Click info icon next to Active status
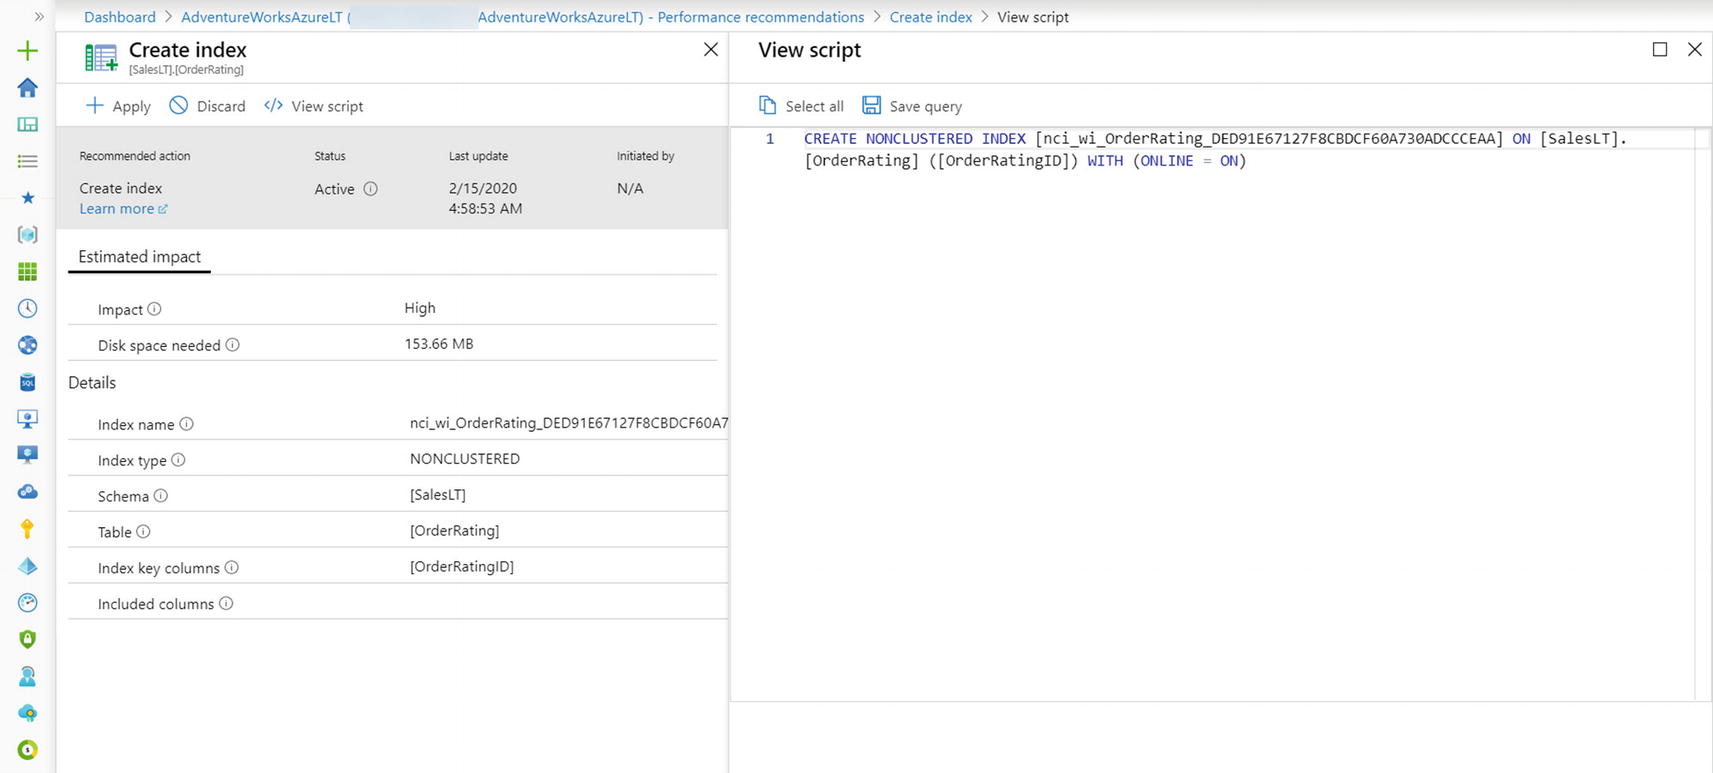 (370, 189)
